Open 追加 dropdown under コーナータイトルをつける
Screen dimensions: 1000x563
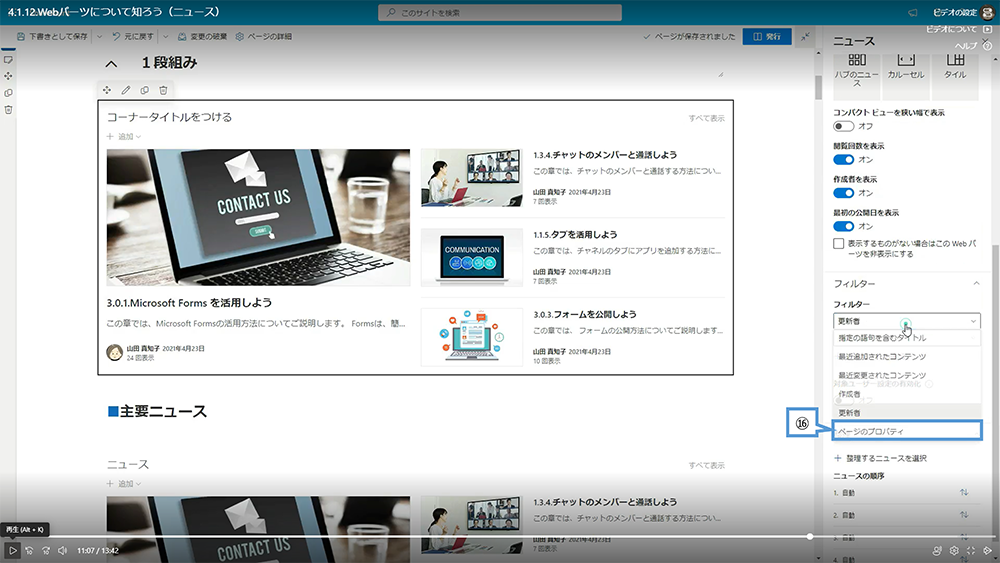coord(124,136)
